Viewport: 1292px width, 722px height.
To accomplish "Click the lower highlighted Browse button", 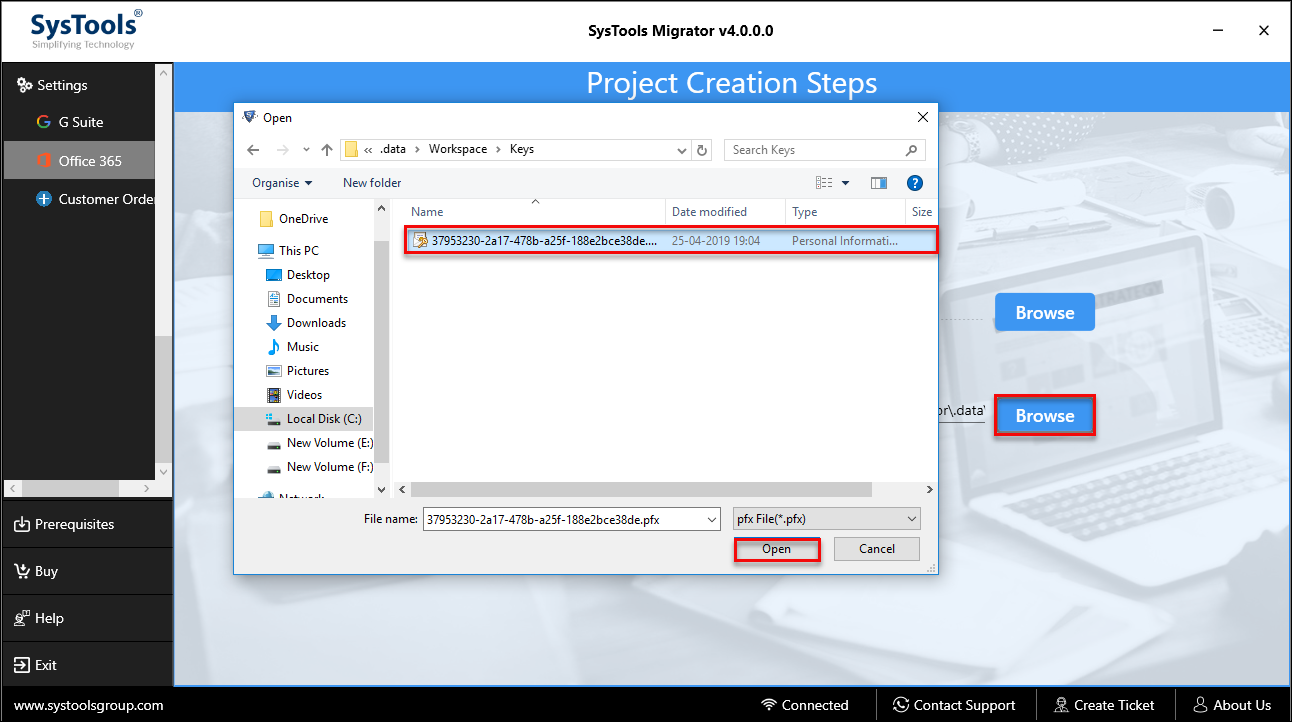I will (x=1045, y=416).
